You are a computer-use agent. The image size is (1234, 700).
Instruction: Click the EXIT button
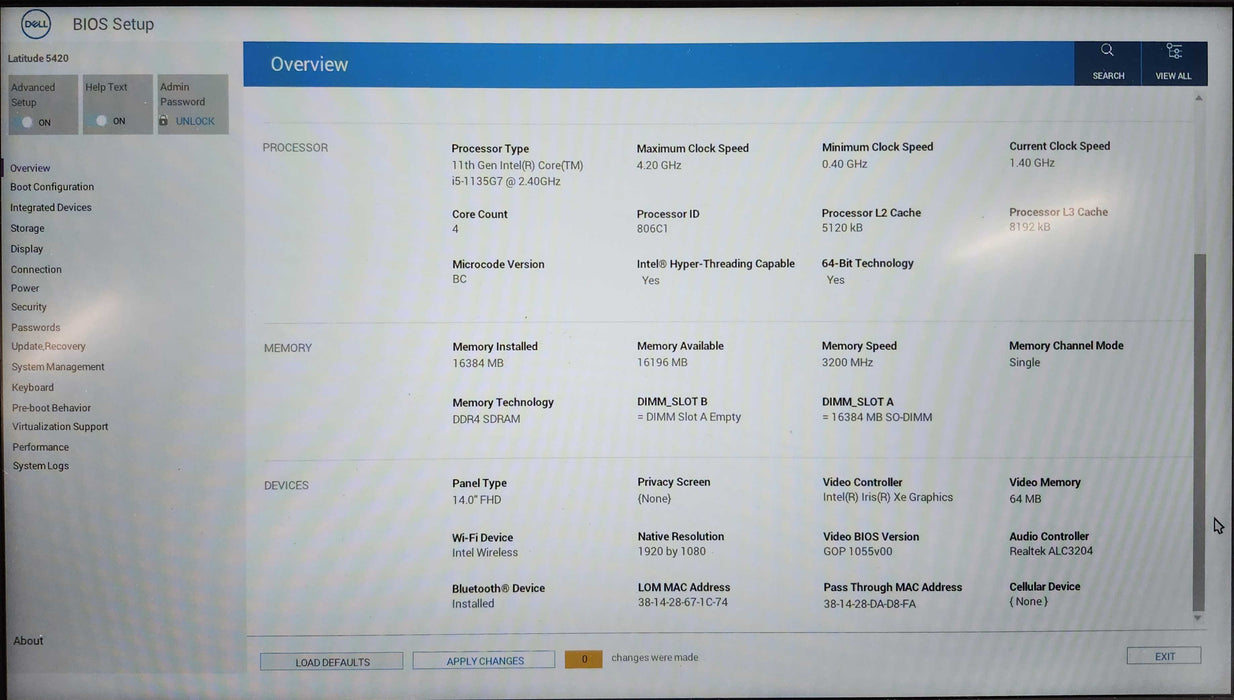[x=1162, y=655]
